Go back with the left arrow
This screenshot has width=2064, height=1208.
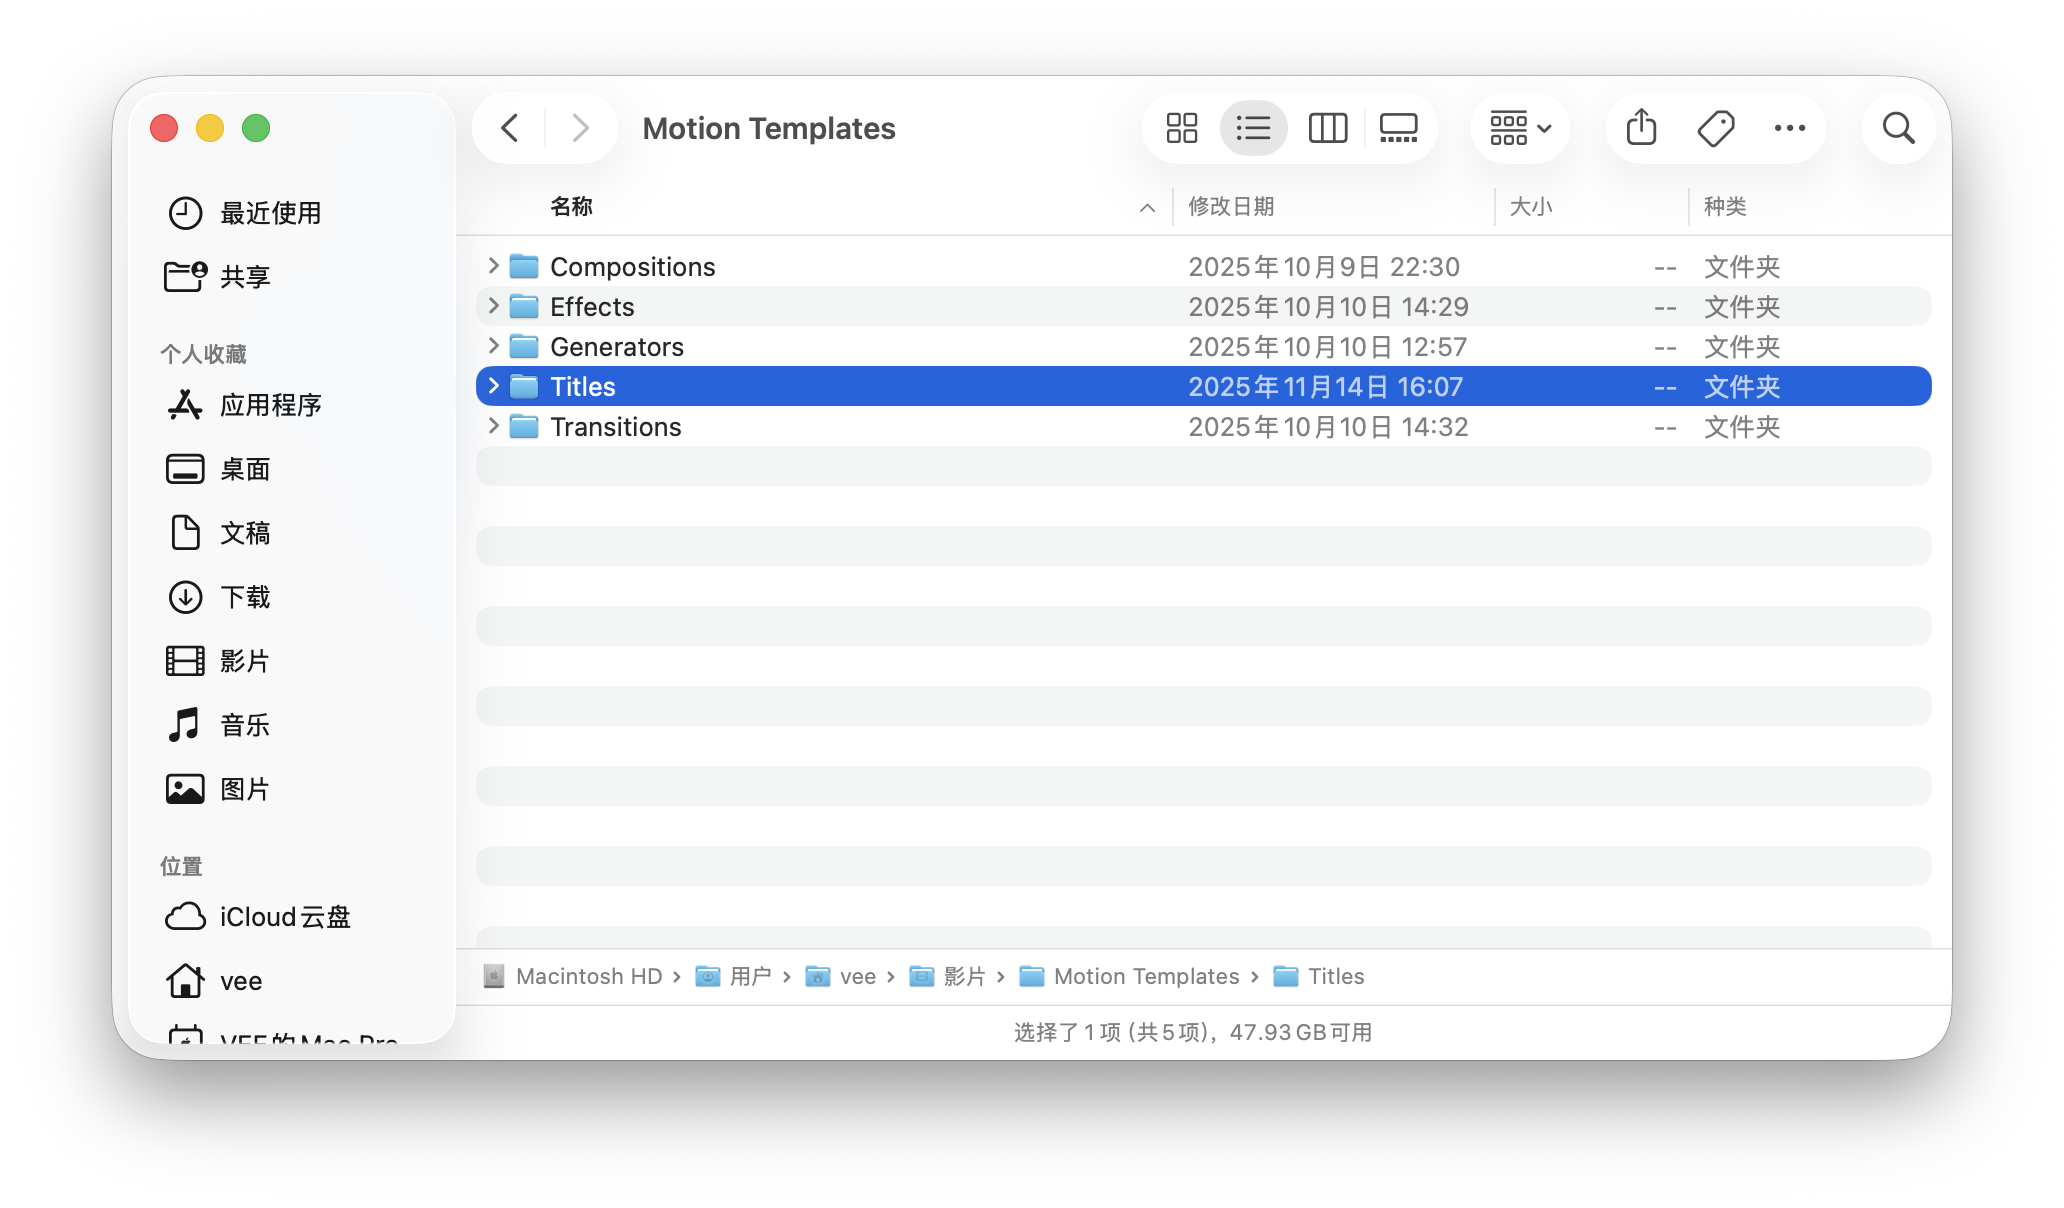[510, 128]
